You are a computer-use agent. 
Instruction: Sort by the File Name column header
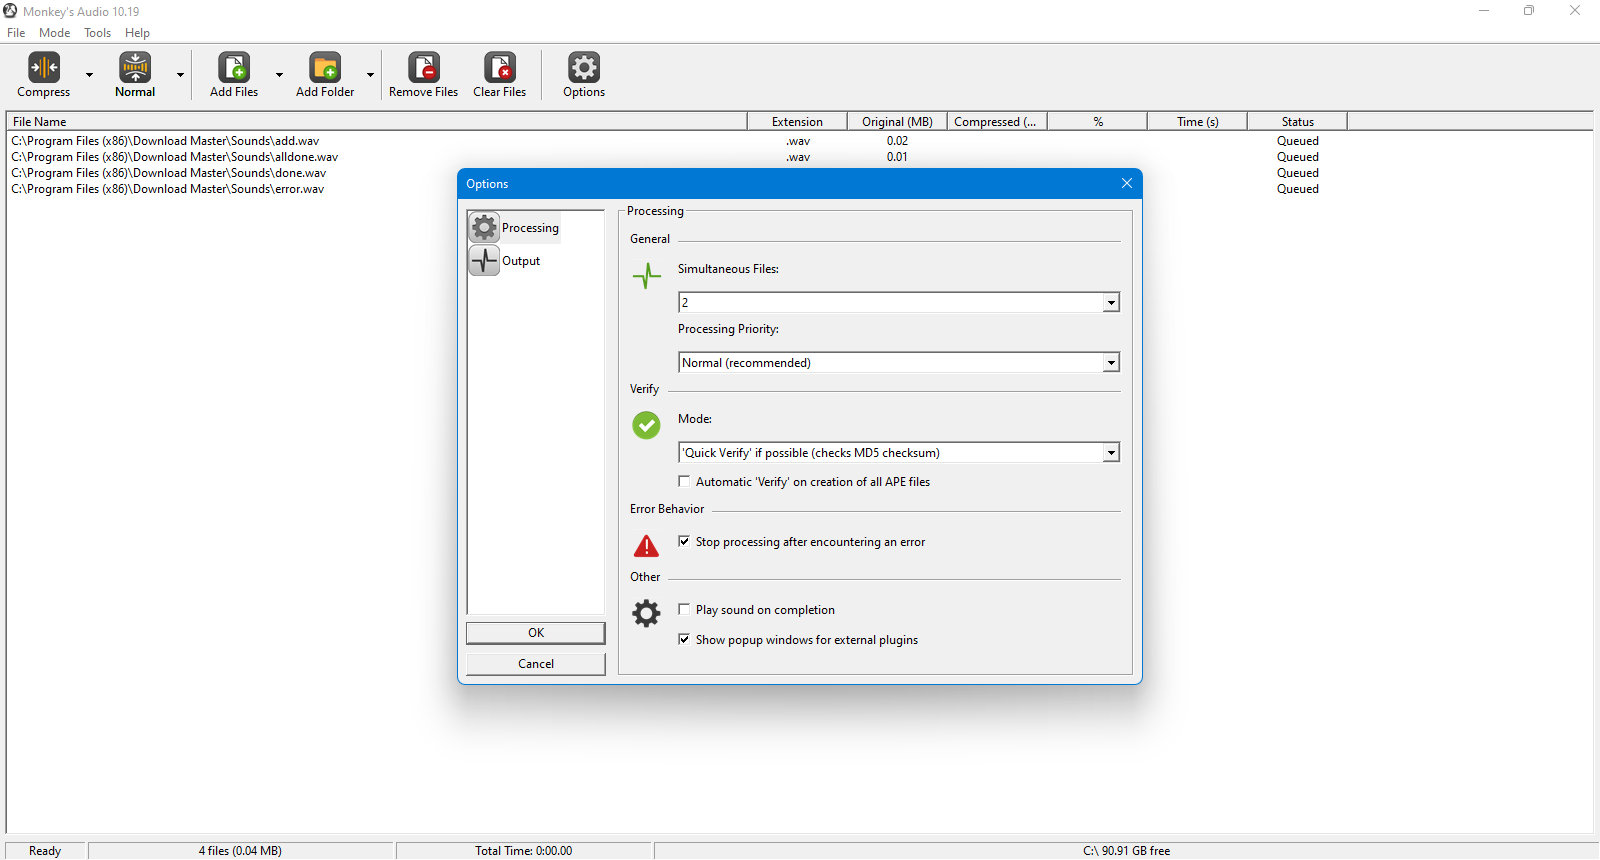pyautogui.click(x=377, y=121)
